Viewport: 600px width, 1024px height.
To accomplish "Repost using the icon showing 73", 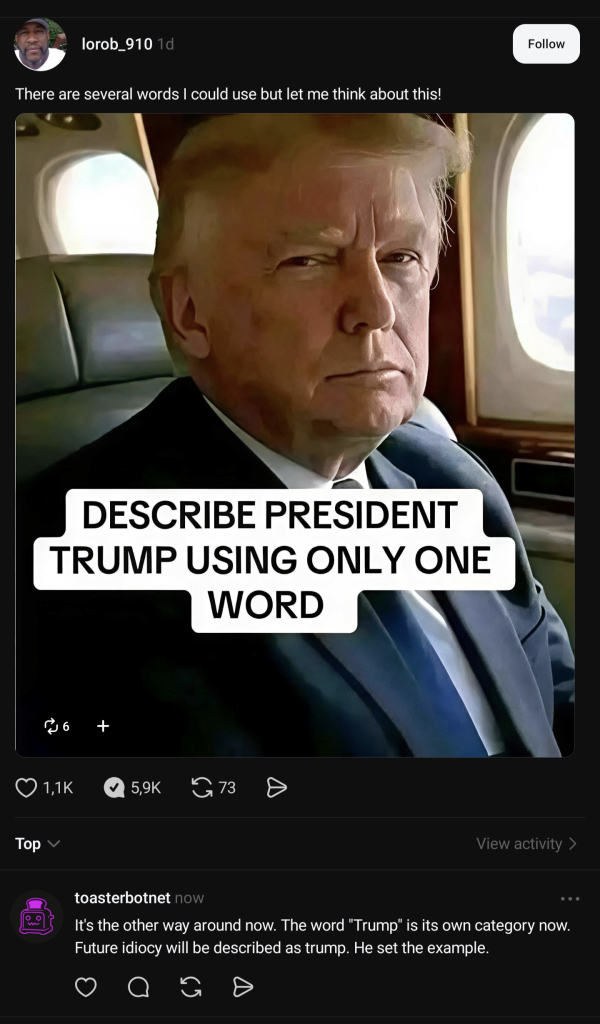I will pyautogui.click(x=202, y=788).
